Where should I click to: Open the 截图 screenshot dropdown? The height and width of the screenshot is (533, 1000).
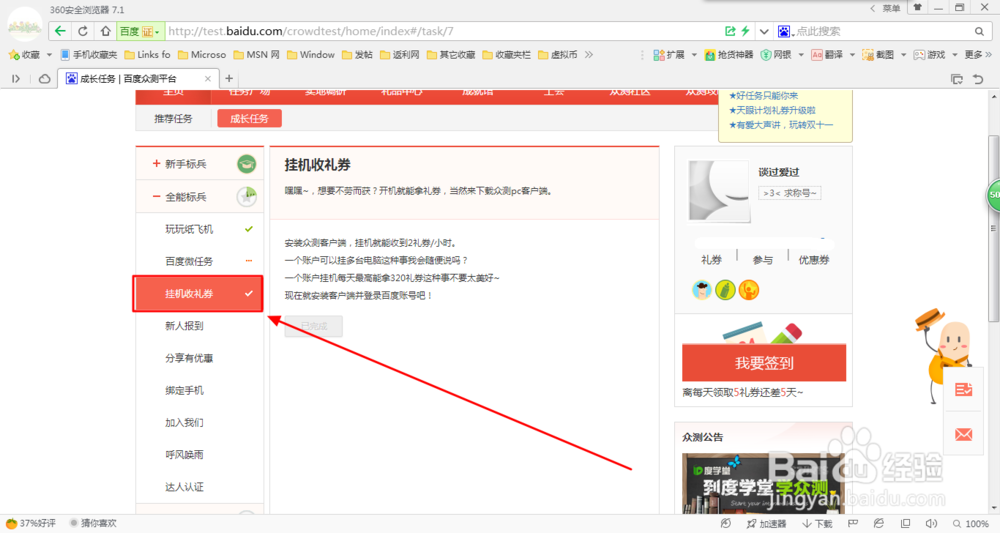tap(884, 55)
